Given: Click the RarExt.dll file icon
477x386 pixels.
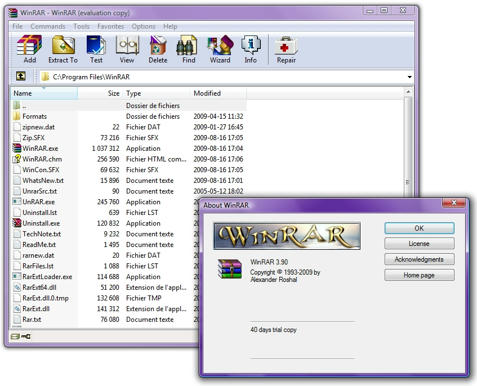Looking at the screenshot, I should coord(17,308).
